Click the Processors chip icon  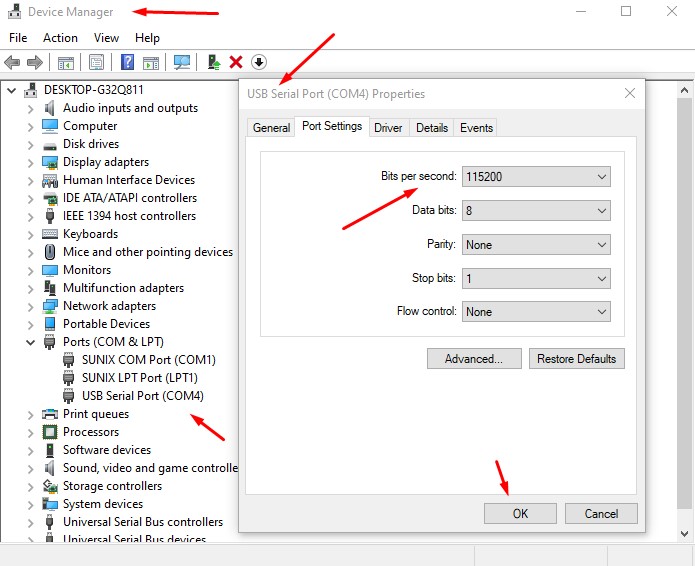pos(50,432)
